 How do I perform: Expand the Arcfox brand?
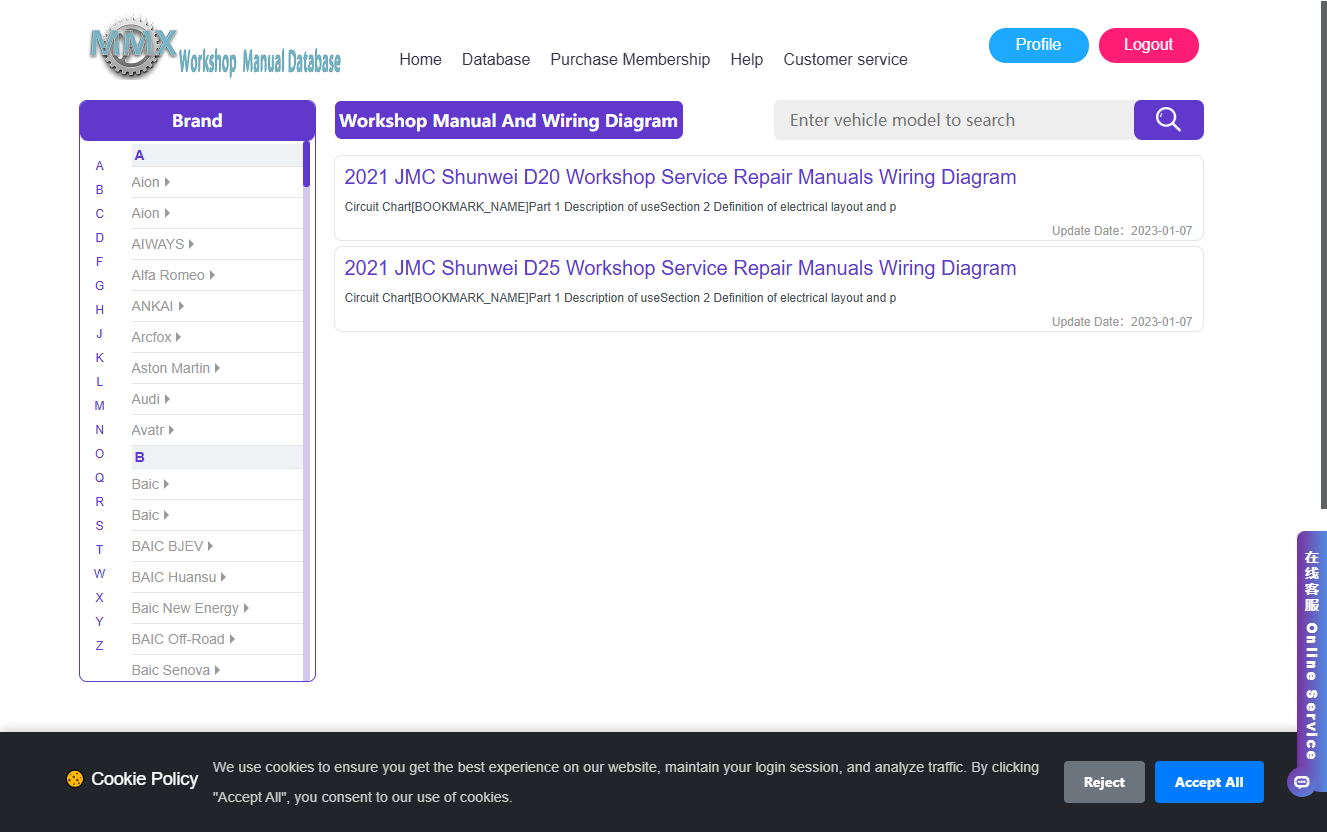point(157,337)
